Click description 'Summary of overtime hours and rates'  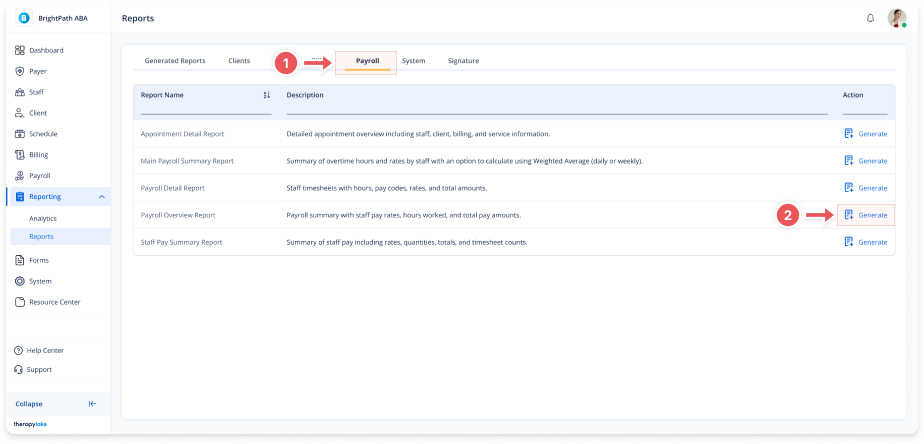(464, 161)
